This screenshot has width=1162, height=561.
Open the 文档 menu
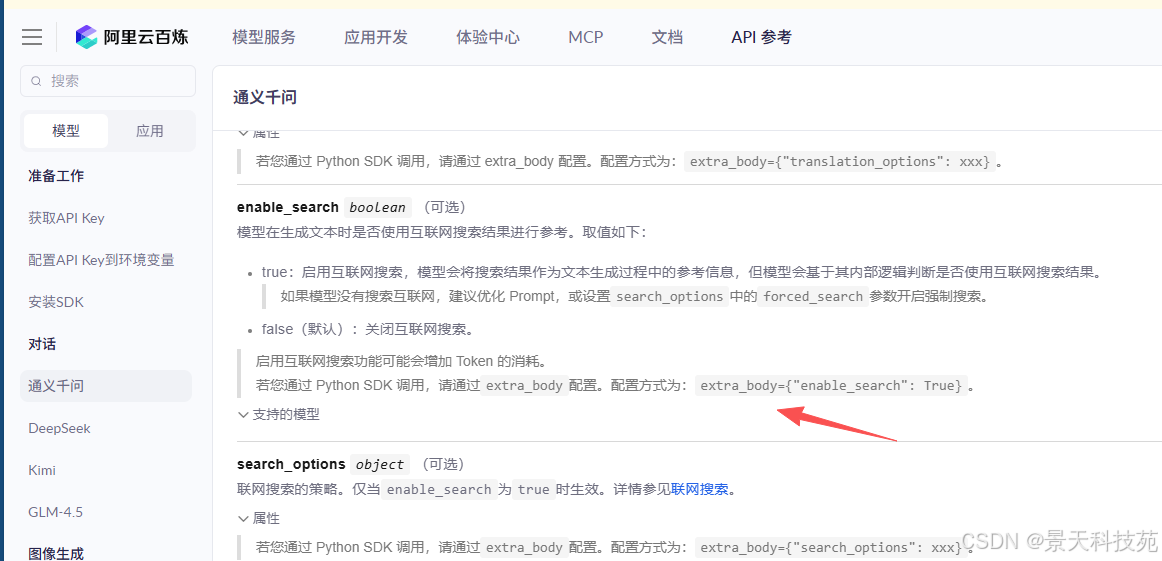pyautogui.click(x=667, y=37)
